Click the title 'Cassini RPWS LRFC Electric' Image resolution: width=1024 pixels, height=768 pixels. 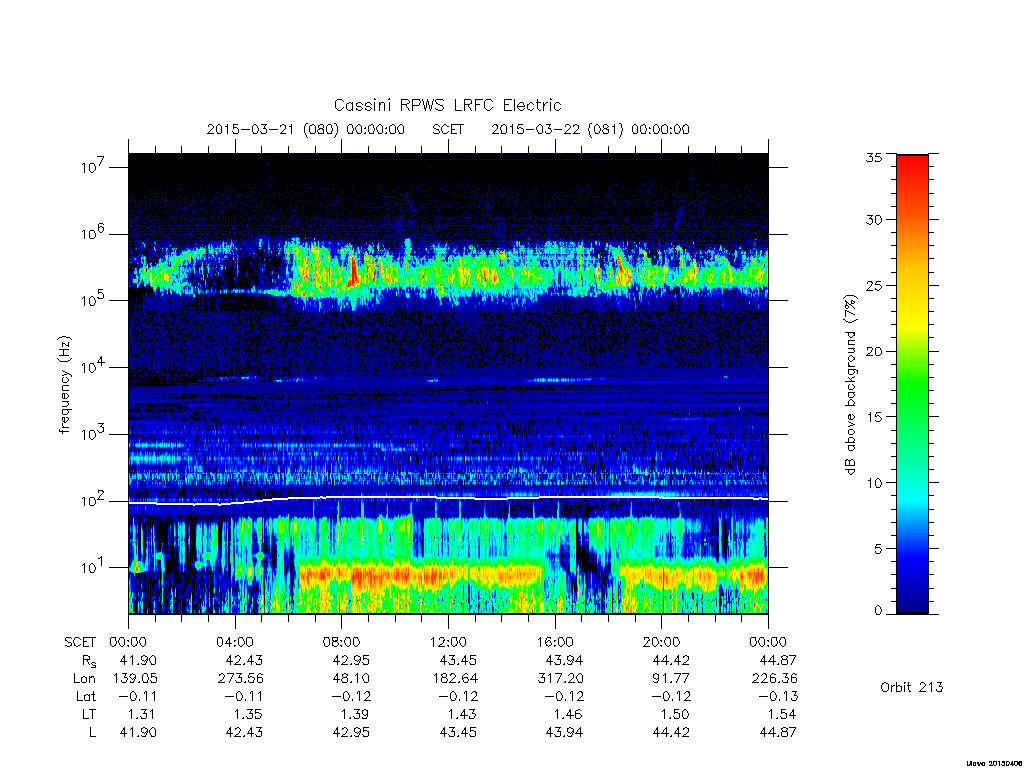tap(447, 105)
